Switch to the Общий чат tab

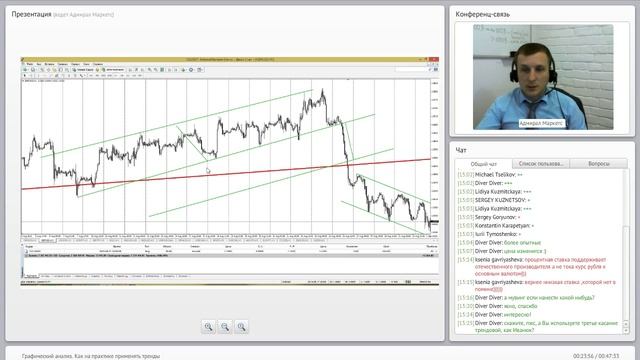(484, 164)
